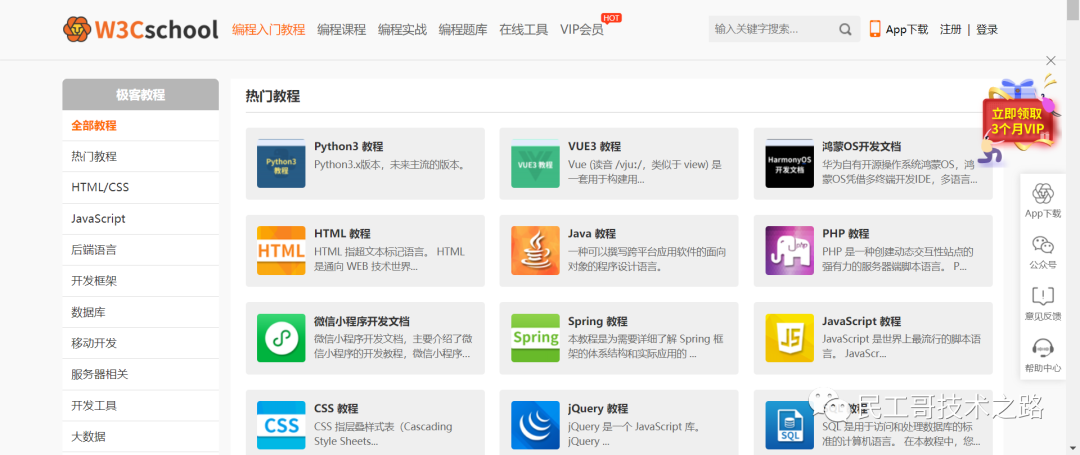Open the jQuery 教程 blue icon

[x=535, y=425]
